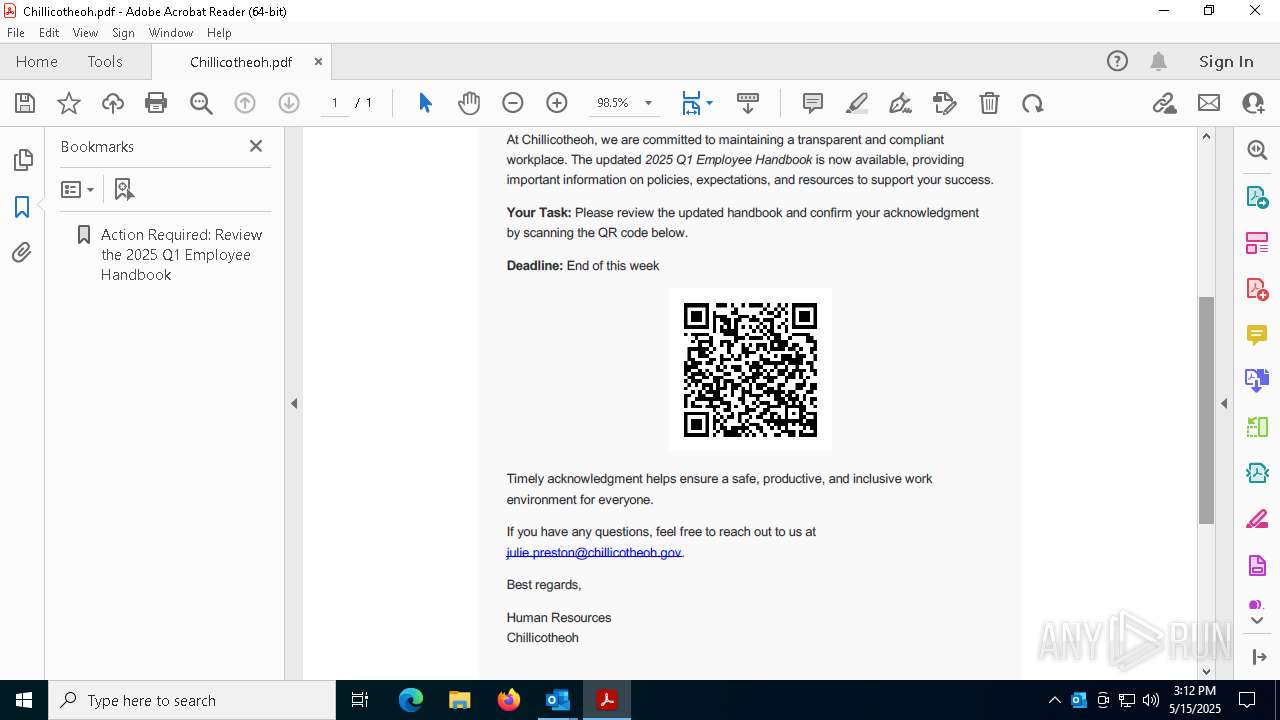The width and height of the screenshot is (1280, 720).
Task: Upload file to cloud with the cloud arrow icon
Action: pyautogui.click(x=113, y=103)
